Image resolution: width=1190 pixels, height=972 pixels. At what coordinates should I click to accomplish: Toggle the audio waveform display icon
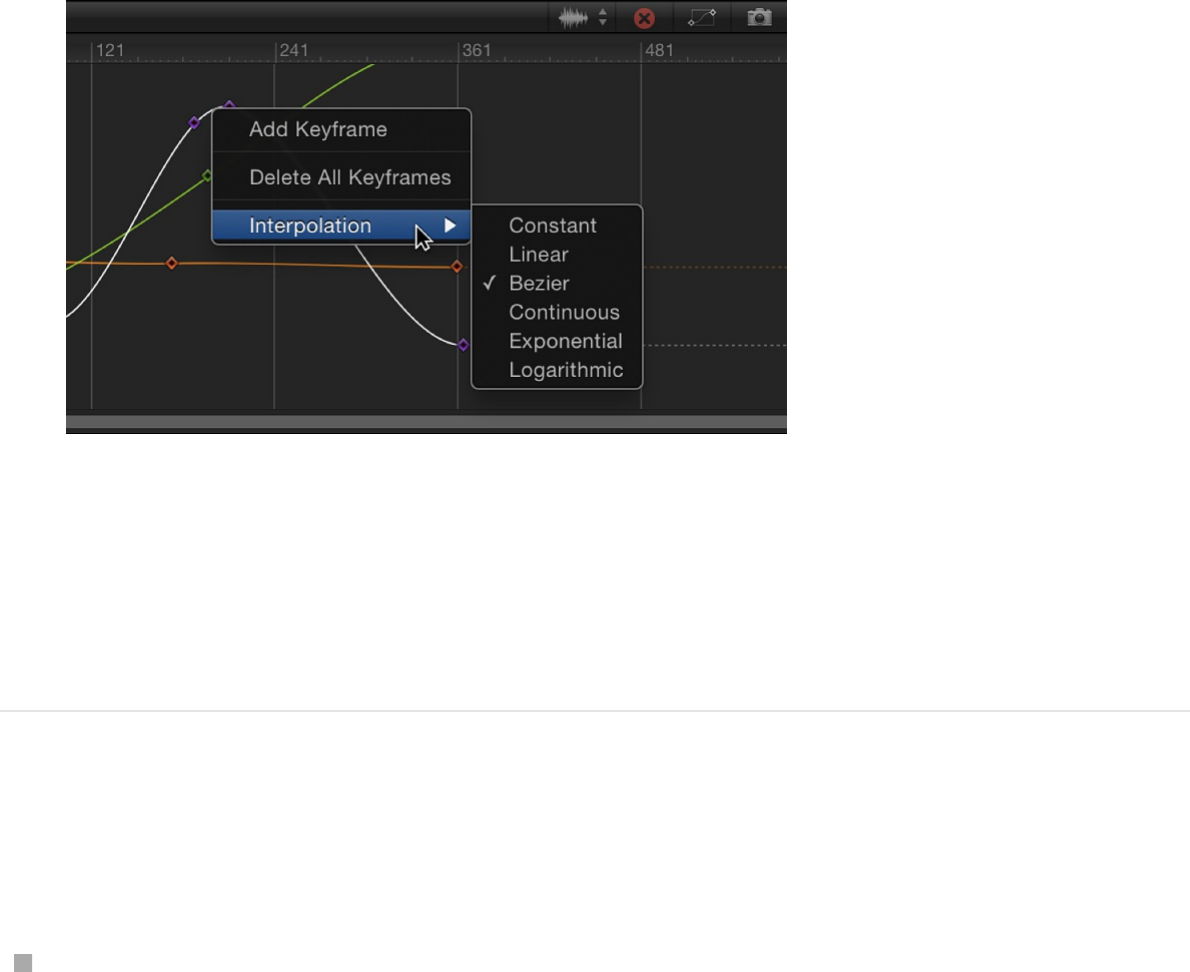click(573, 17)
